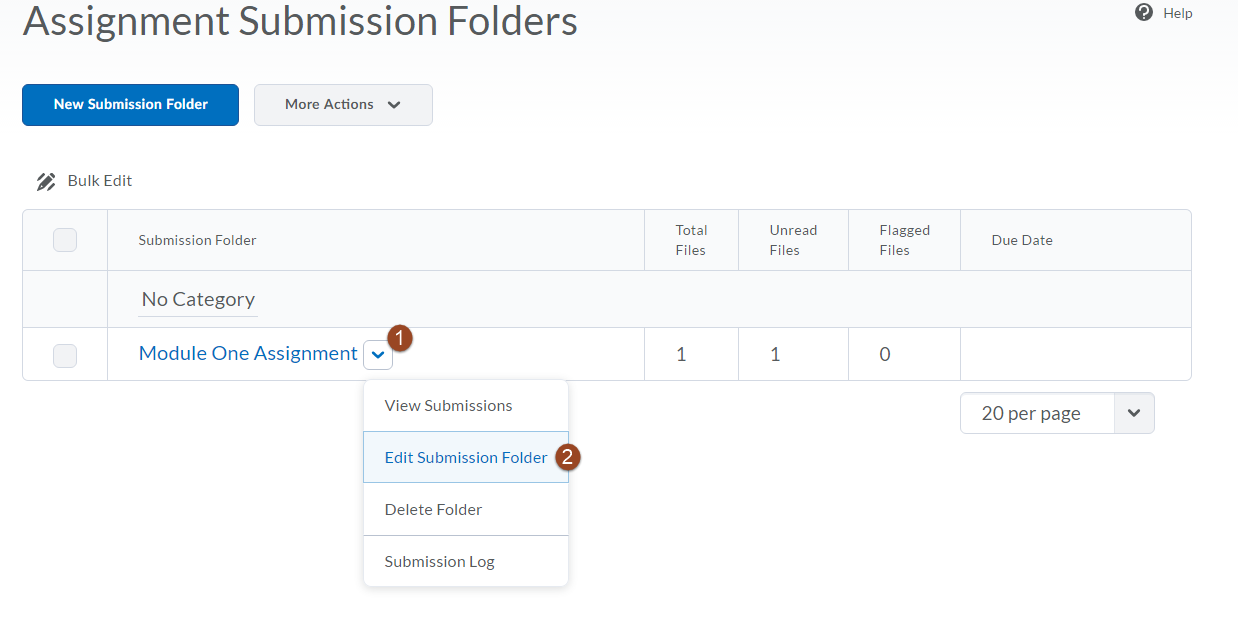The image size is (1238, 629).
Task: Click the Help question mark icon
Action: coord(1144,13)
